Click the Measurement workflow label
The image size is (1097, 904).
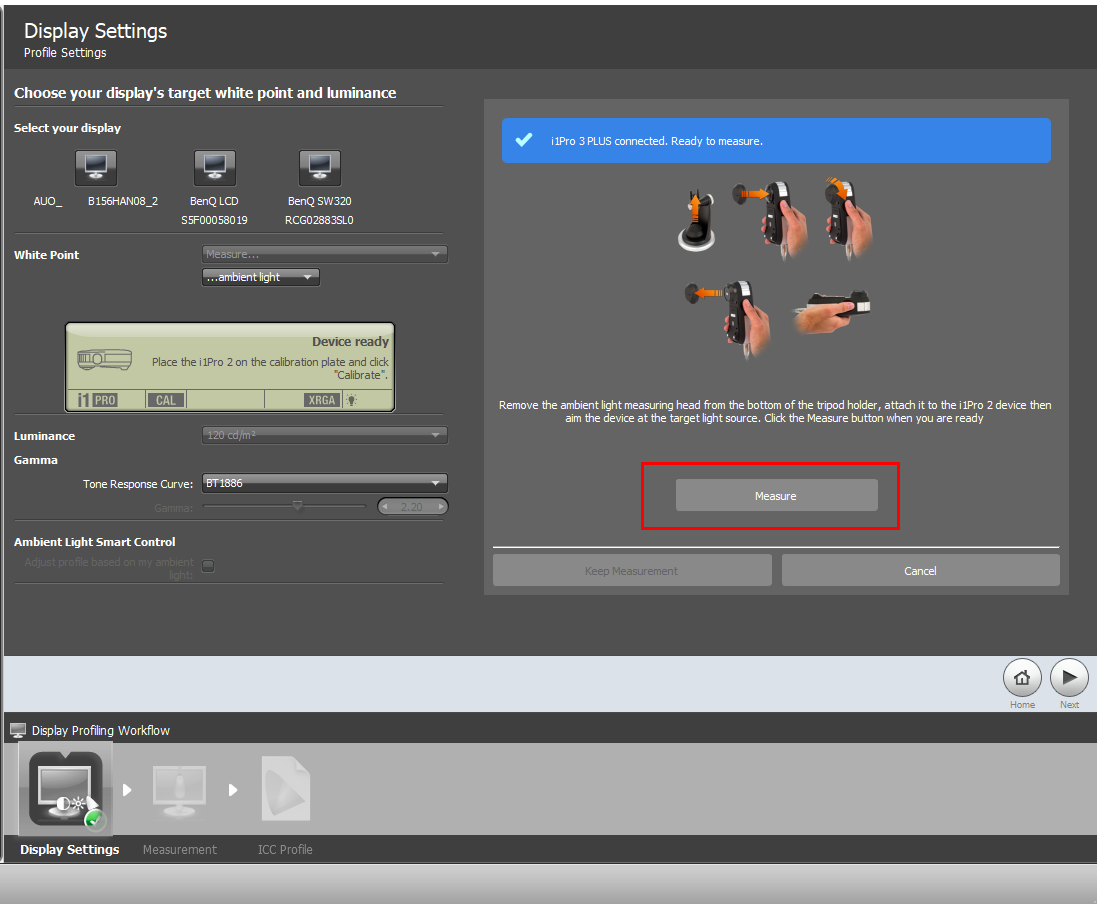(180, 849)
